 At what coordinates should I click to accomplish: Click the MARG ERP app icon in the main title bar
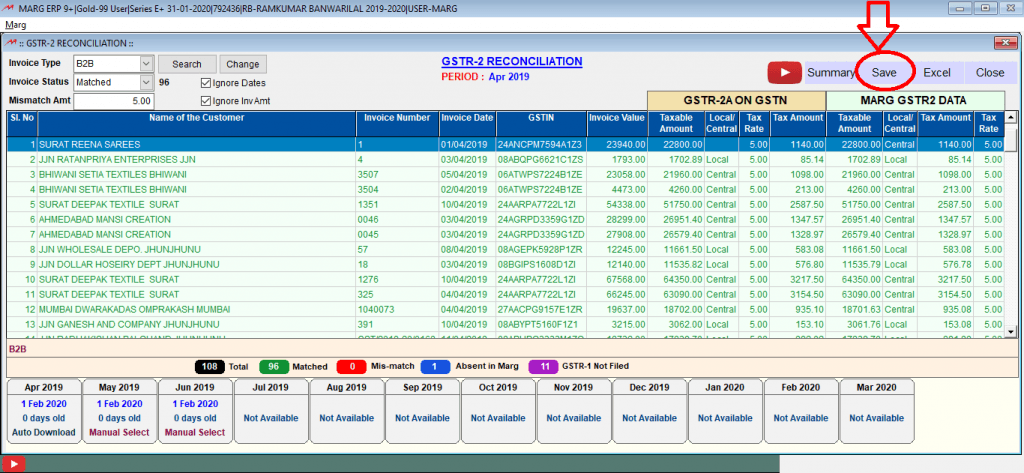point(8,8)
